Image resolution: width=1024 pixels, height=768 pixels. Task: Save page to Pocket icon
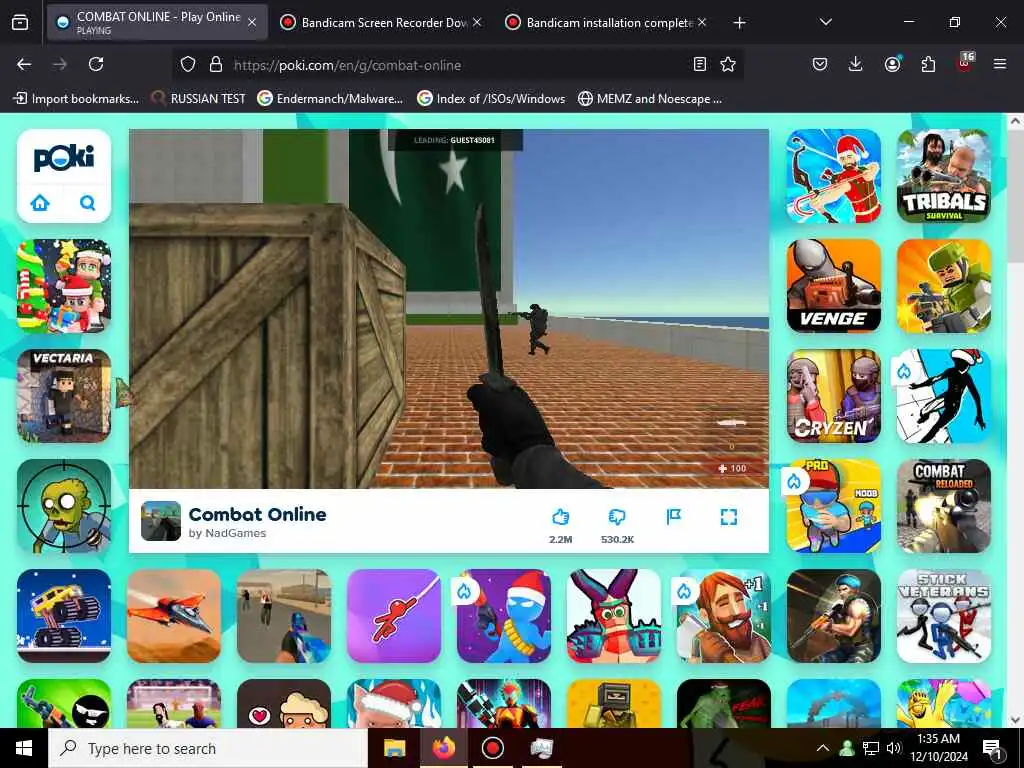click(x=820, y=64)
